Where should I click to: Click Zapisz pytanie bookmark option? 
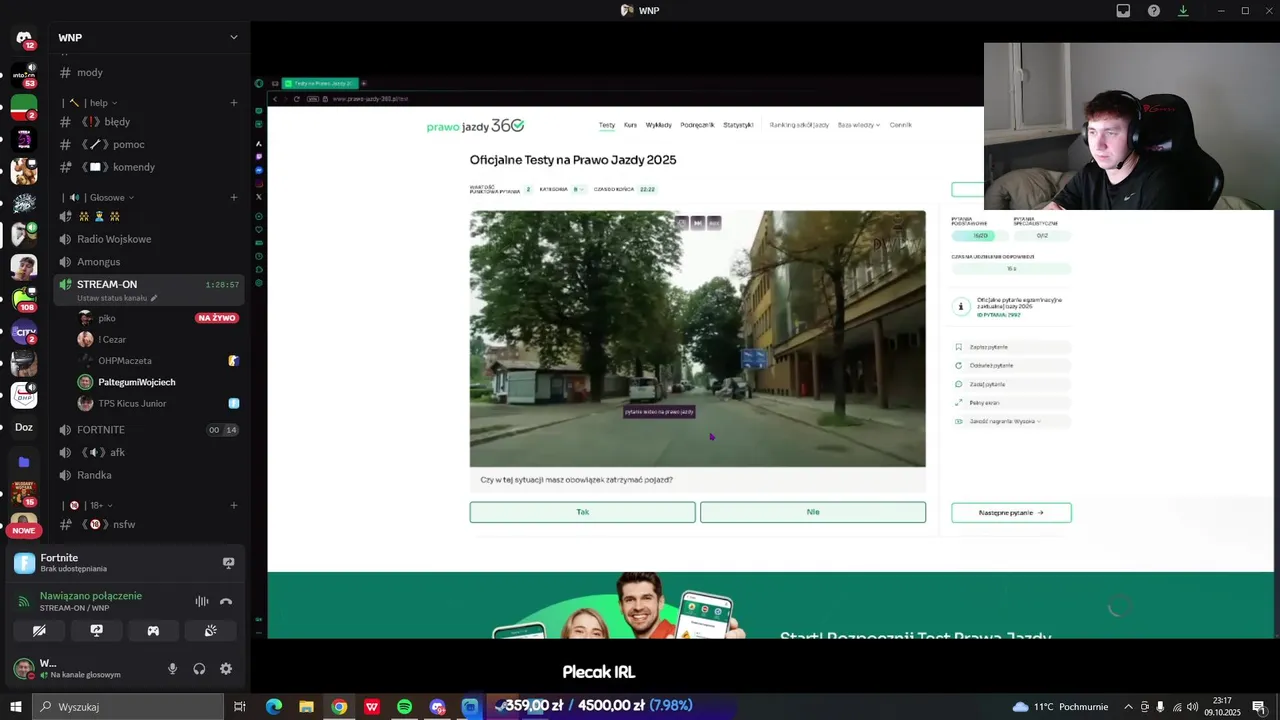coord(1011,347)
